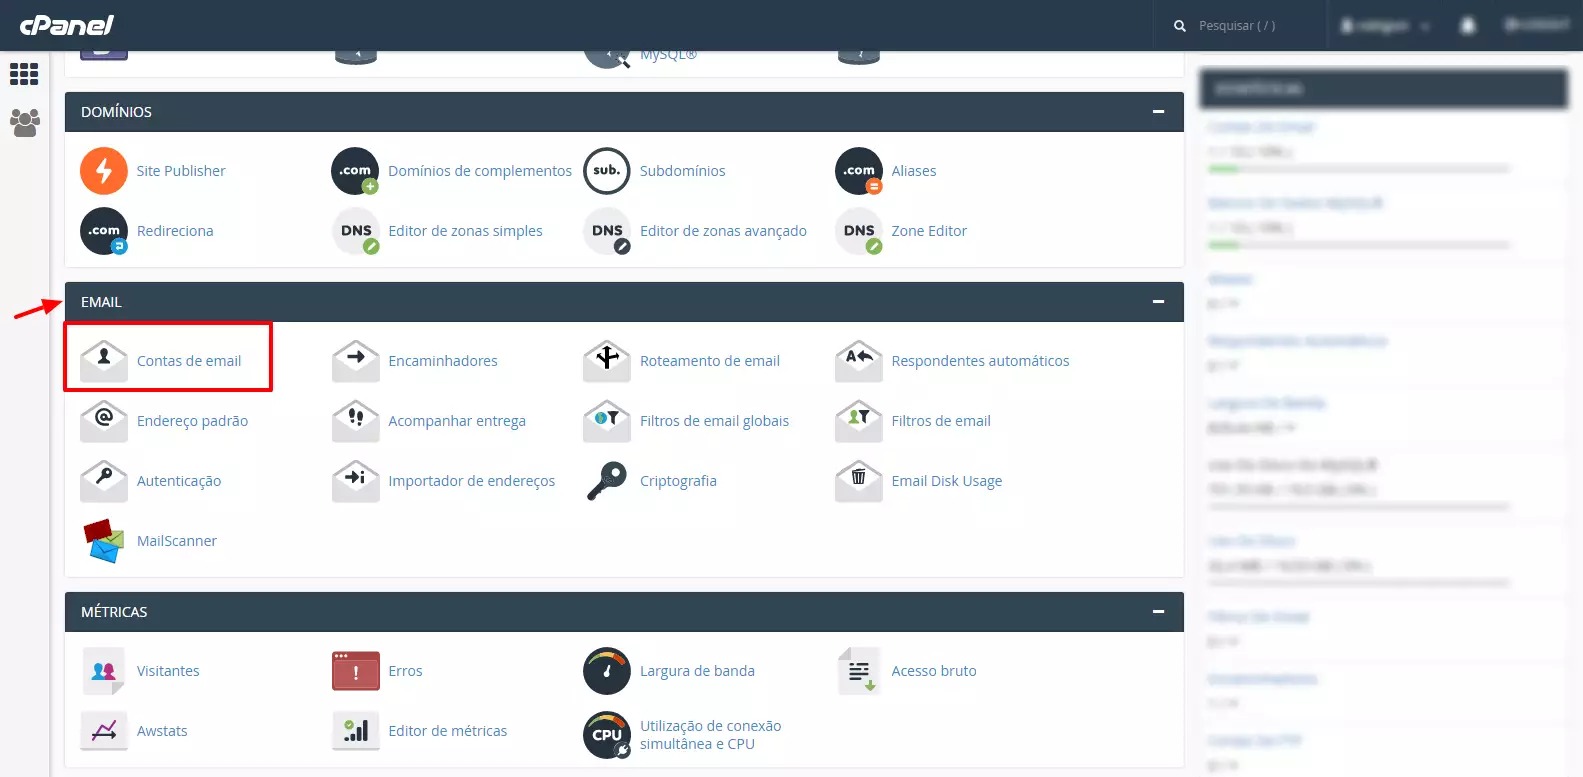Viewport: 1583px width, 777px height.
Task: Click the cPanel logo
Action: click(x=67, y=25)
